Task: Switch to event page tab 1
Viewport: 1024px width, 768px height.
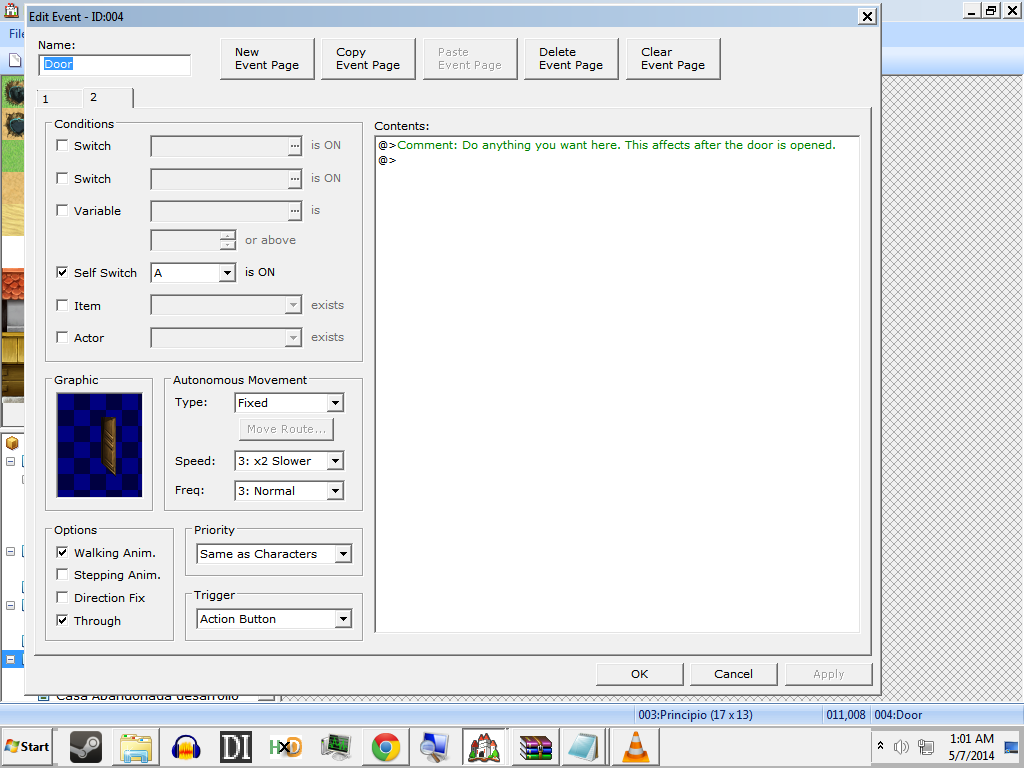Action: pyautogui.click(x=46, y=99)
